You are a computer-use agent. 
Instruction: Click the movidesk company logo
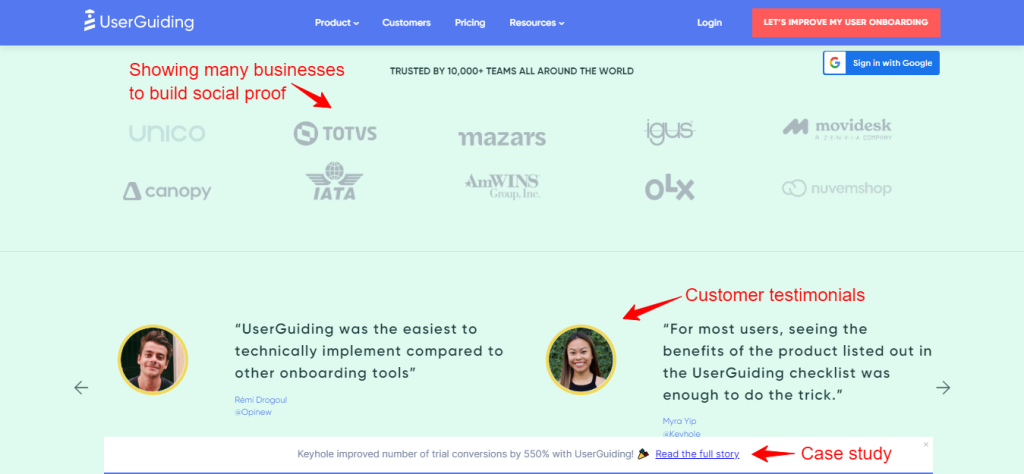(x=837, y=129)
